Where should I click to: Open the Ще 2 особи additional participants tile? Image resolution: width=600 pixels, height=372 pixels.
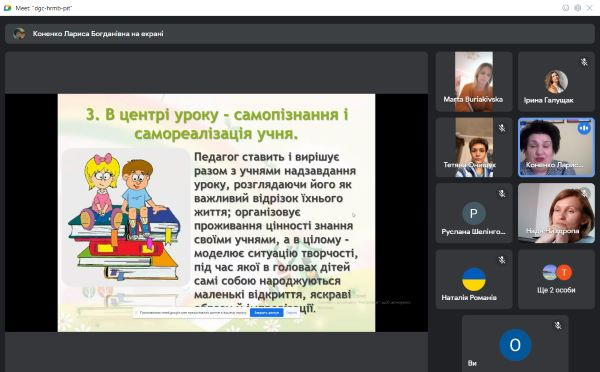click(556, 279)
